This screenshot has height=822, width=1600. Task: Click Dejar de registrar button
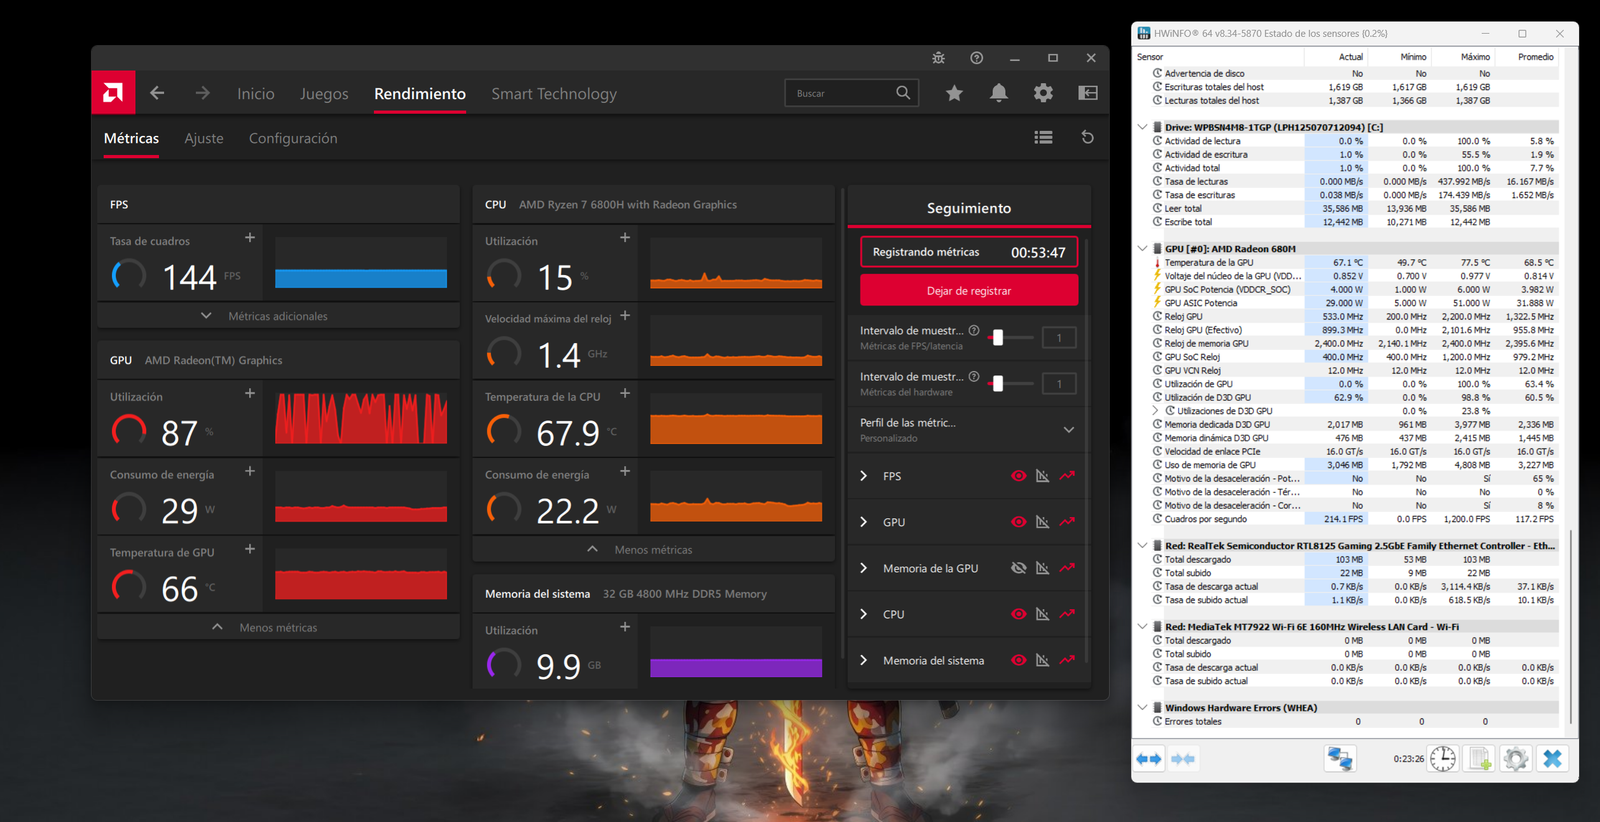coord(968,291)
